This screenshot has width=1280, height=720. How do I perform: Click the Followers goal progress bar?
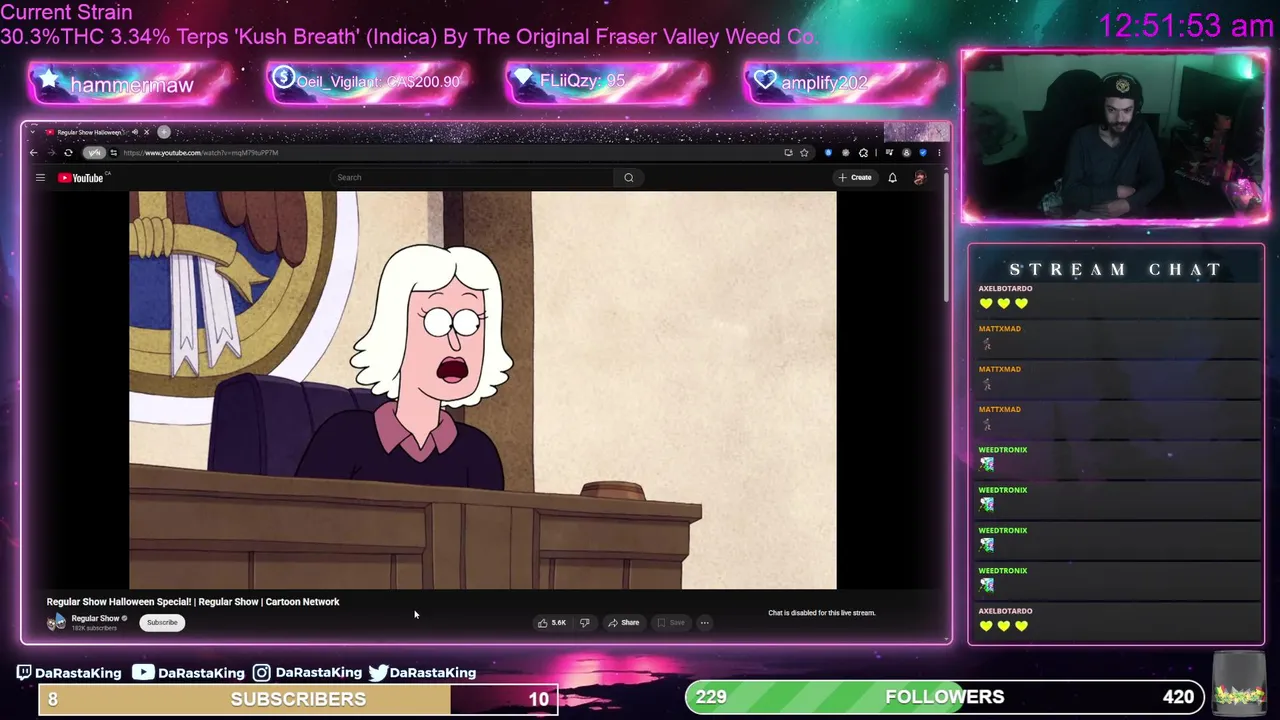944,697
